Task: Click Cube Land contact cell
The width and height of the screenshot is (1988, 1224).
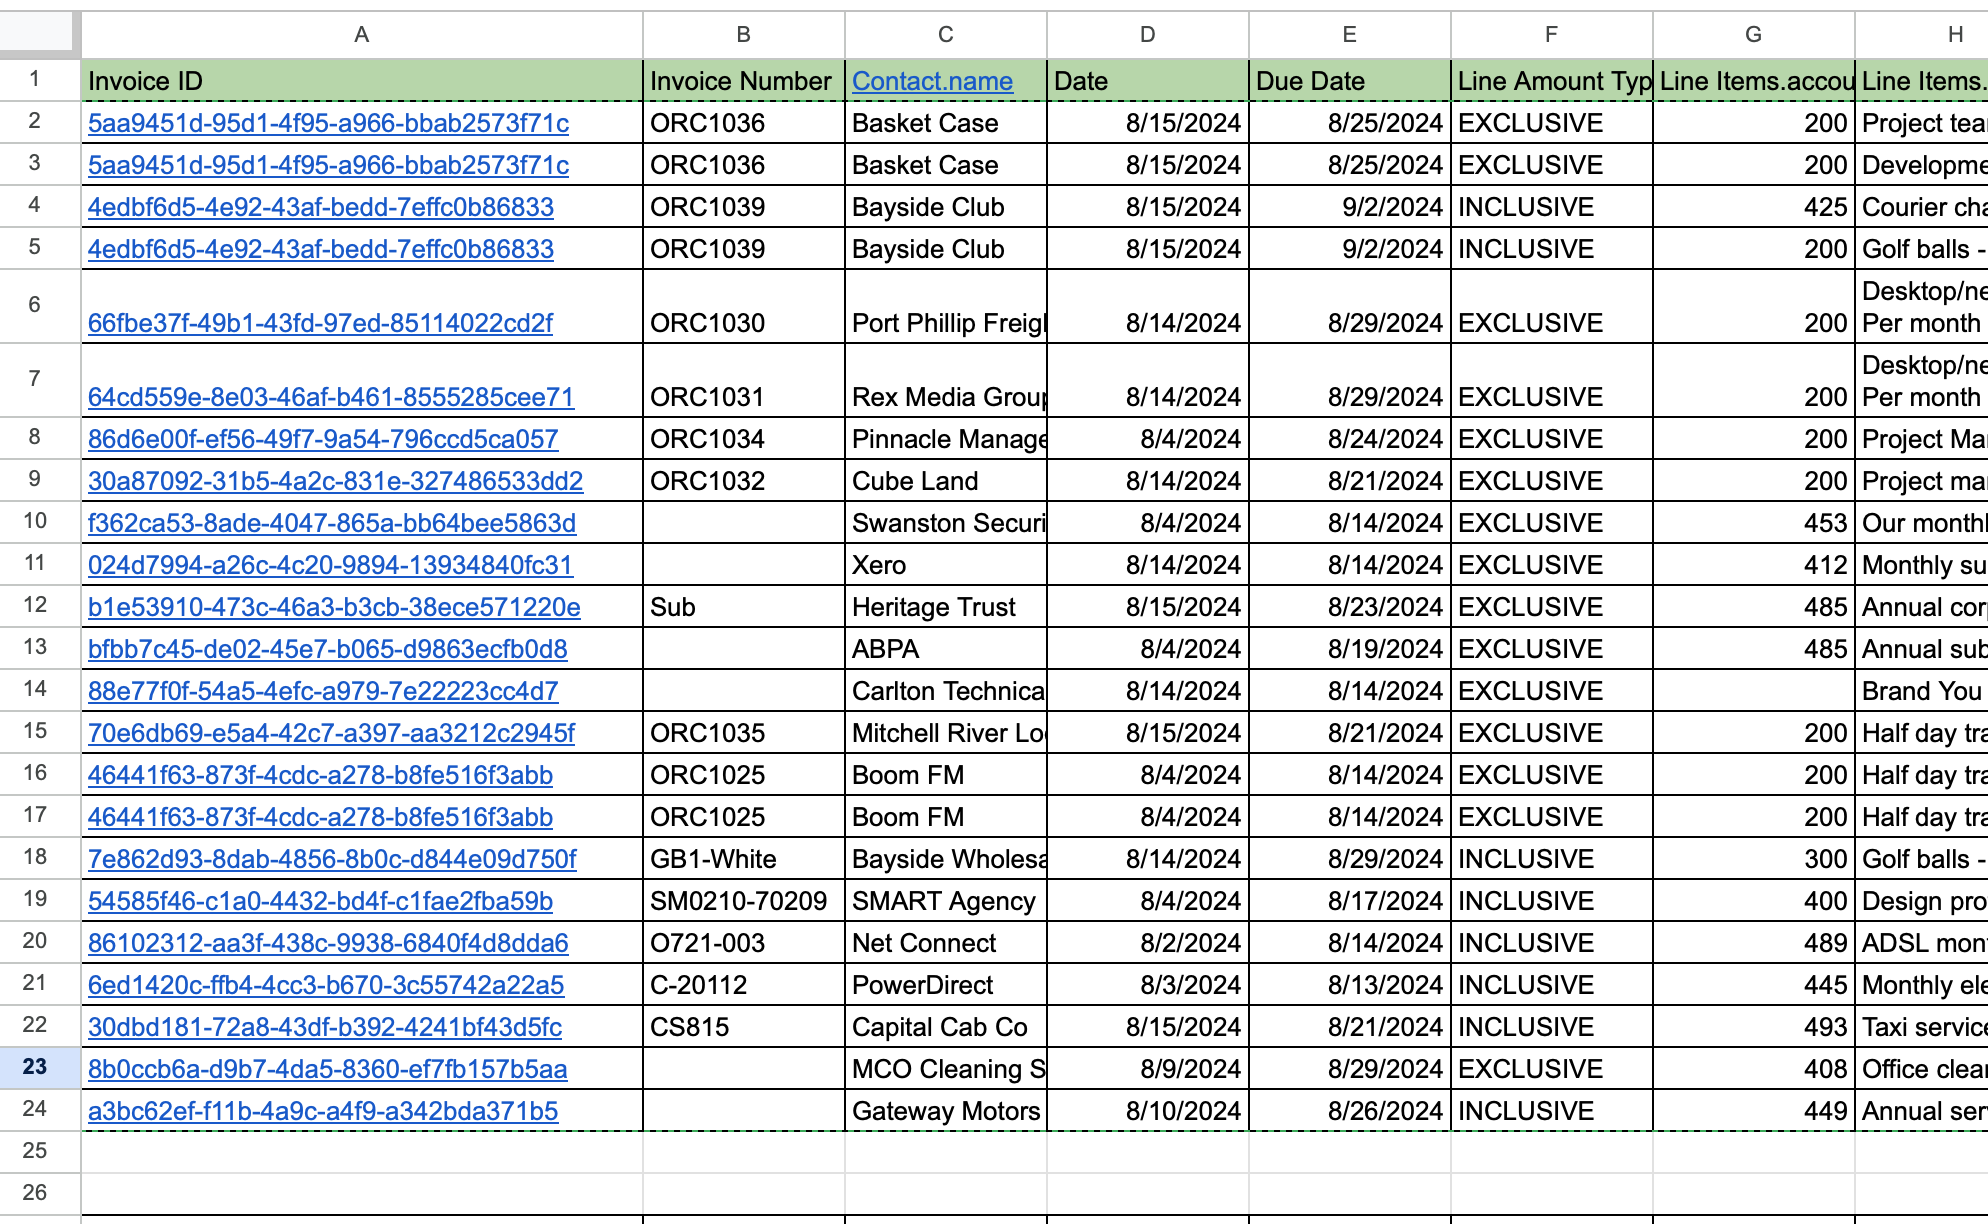Action: pyautogui.click(x=945, y=481)
